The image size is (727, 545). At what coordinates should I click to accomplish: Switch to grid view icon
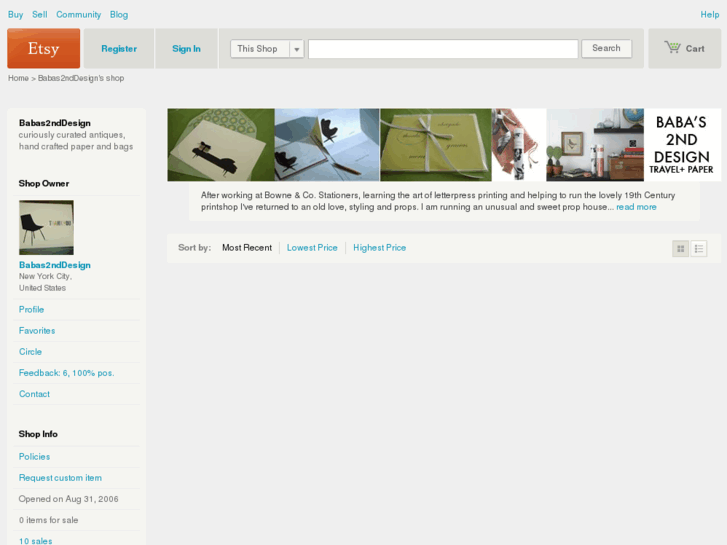[x=681, y=249]
